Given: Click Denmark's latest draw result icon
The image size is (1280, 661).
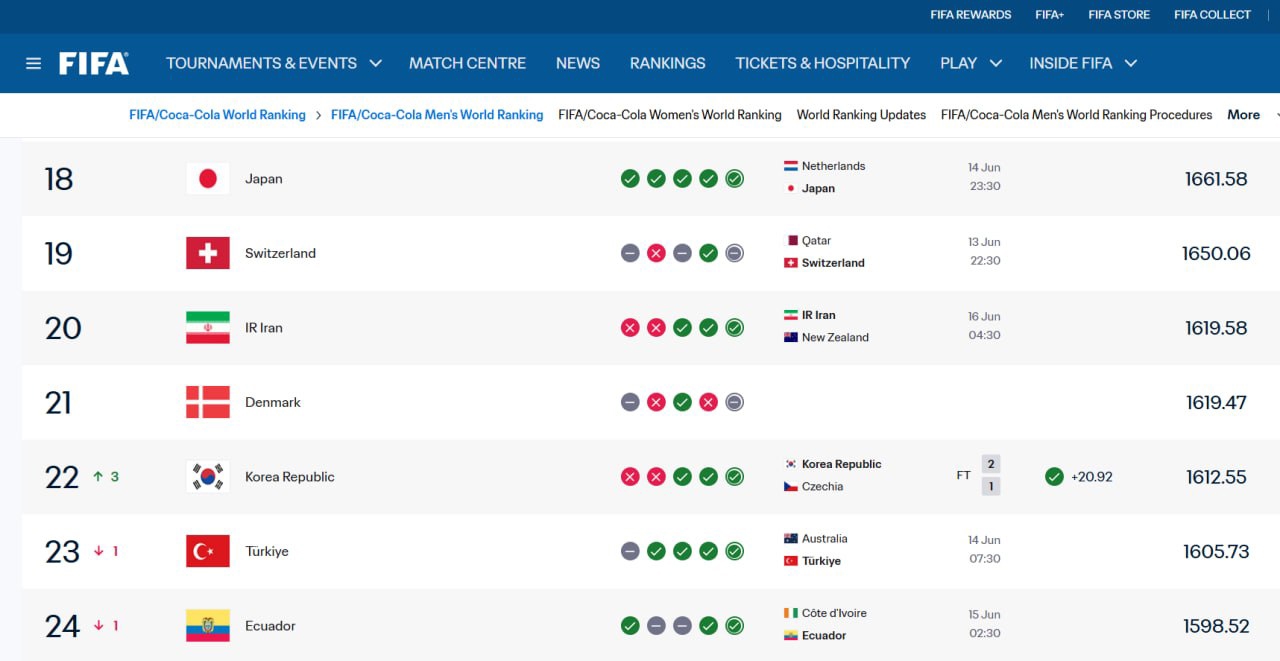Looking at the screenshot, I should click(x=734, y=402).
